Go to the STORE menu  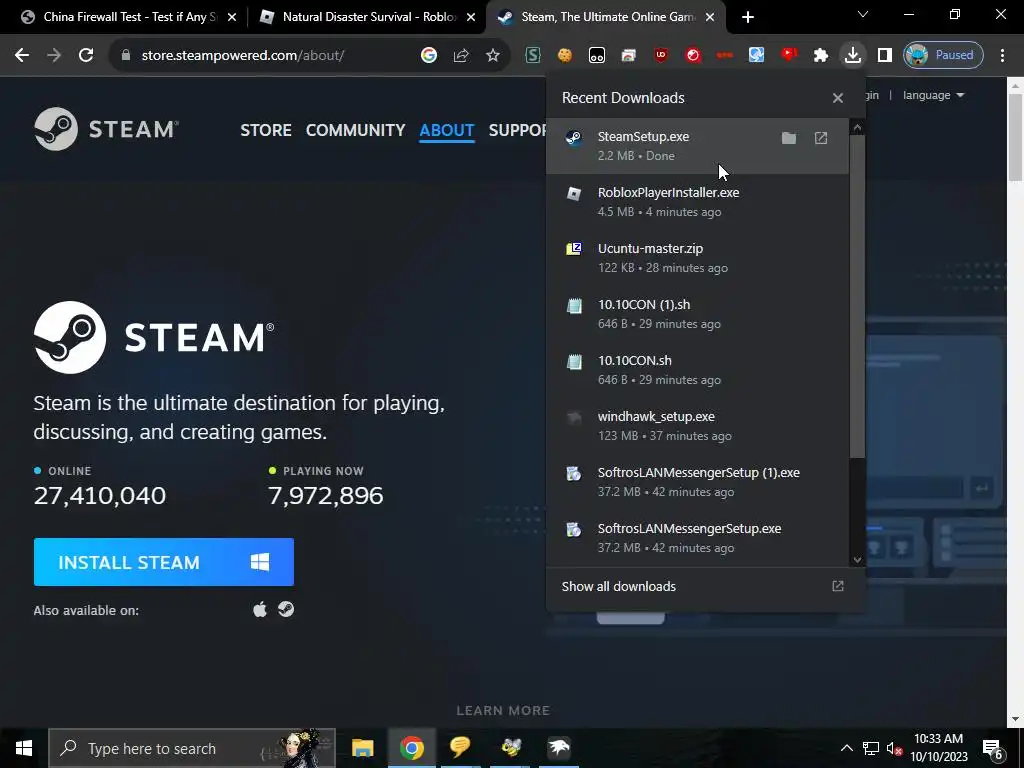pos(266,130)
